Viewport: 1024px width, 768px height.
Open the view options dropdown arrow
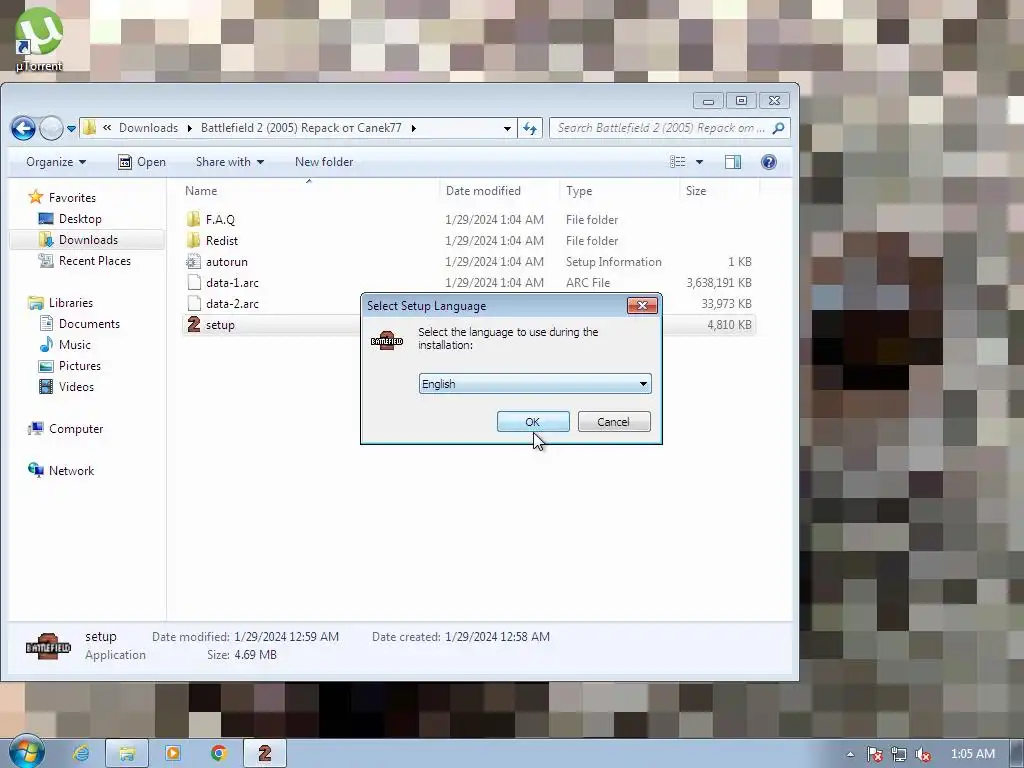tap(699, 162)
